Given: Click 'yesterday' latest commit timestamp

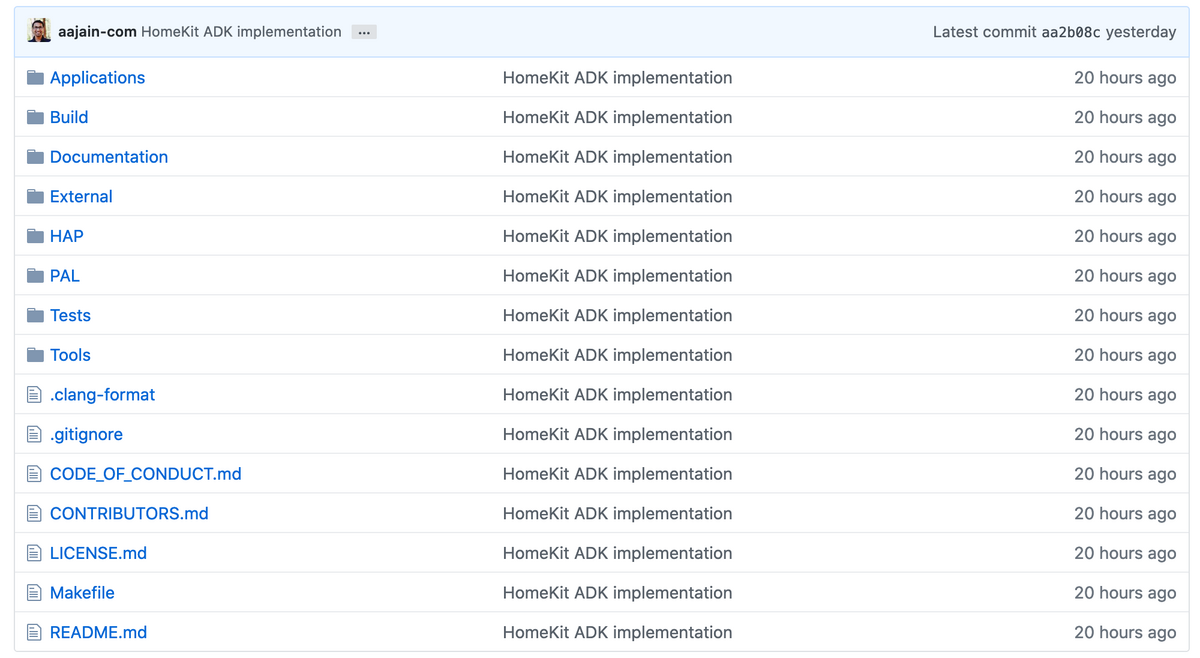Looking at the screenshot, I should 1141,32.
